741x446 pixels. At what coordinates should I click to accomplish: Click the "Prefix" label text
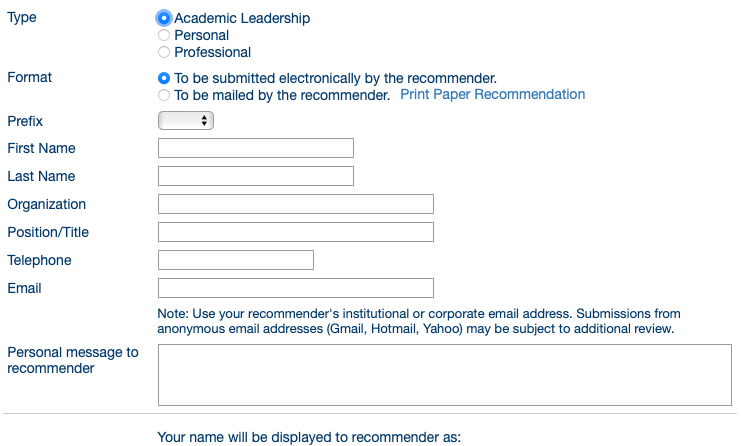[x=25, y=121]
